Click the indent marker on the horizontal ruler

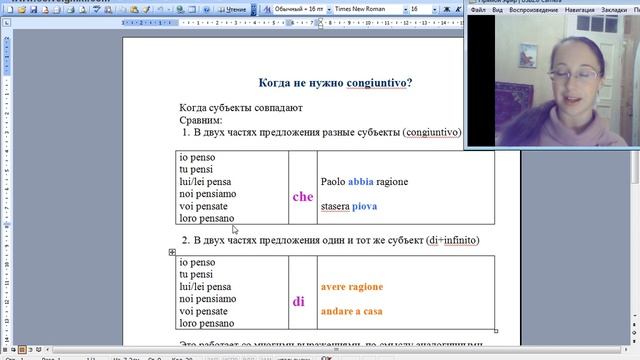click(x=320, y=23)
